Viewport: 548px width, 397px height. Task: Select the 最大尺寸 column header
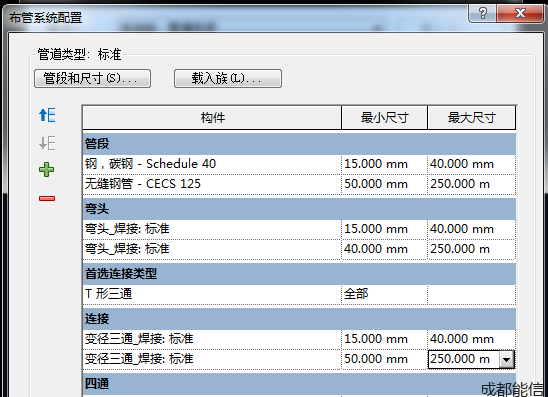(x=471, y=118)
